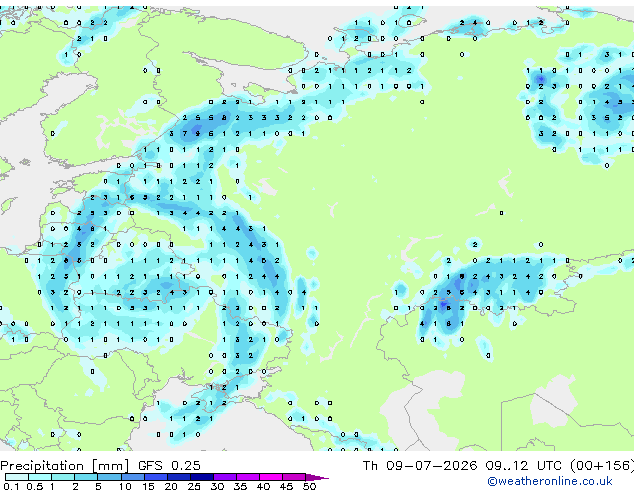The width and height of the screenshot is (634, 490).
Task: Click the 15–20 mm legend swatch
Action: [155, 477]
